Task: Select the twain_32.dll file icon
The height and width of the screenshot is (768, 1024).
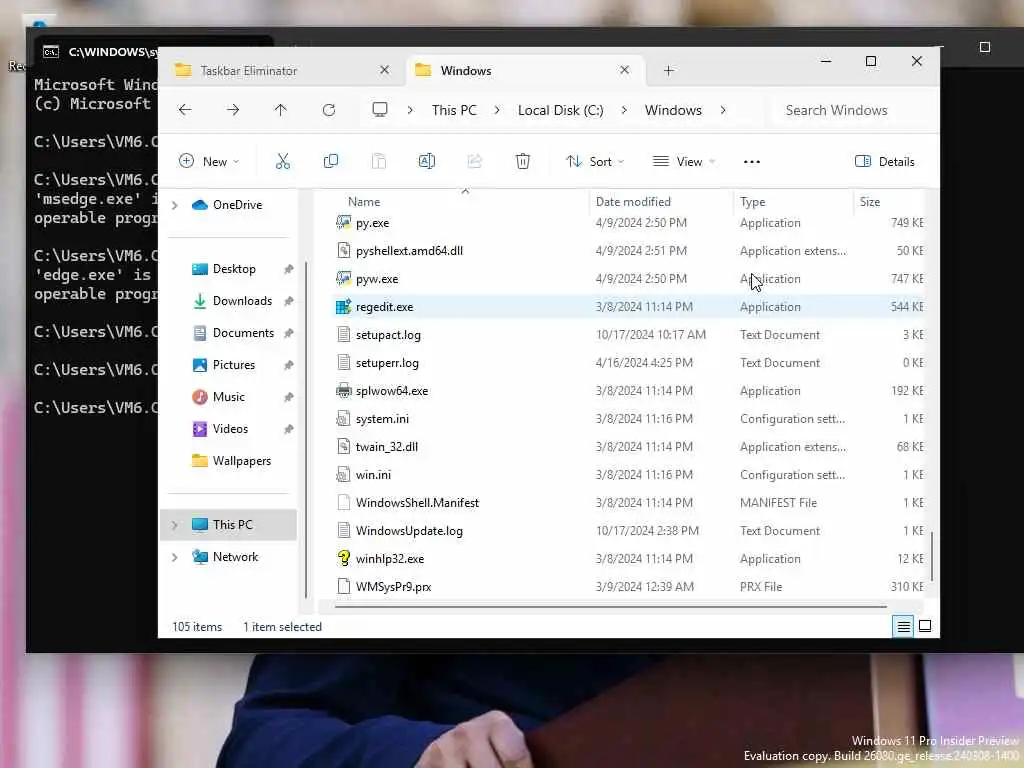Action: [344, 447]
